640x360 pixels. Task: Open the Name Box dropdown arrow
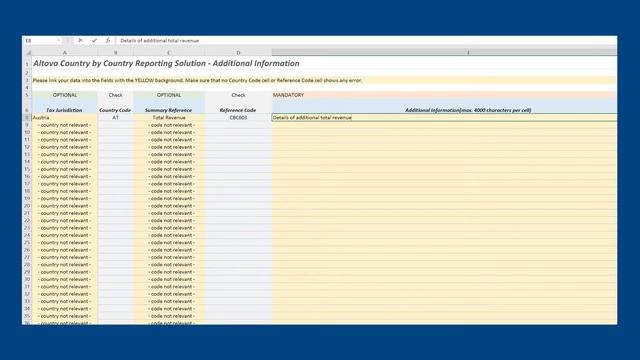coord(58,40)
